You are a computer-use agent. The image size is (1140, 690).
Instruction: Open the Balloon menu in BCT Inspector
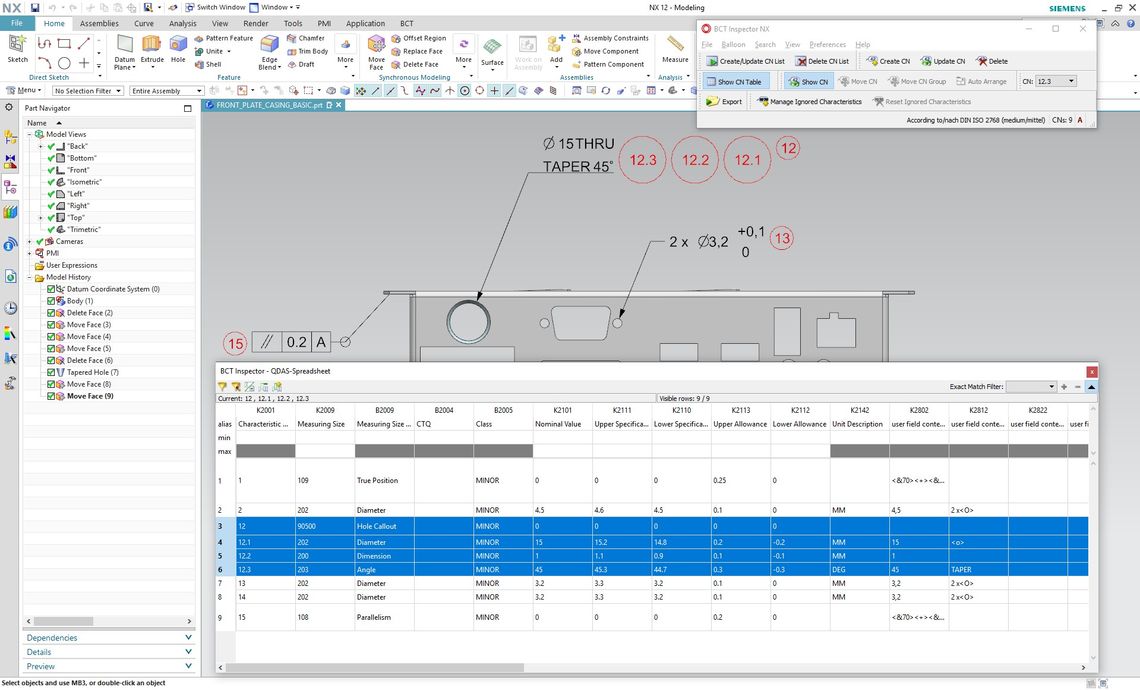pyautogui.click(x=733, y=44)
